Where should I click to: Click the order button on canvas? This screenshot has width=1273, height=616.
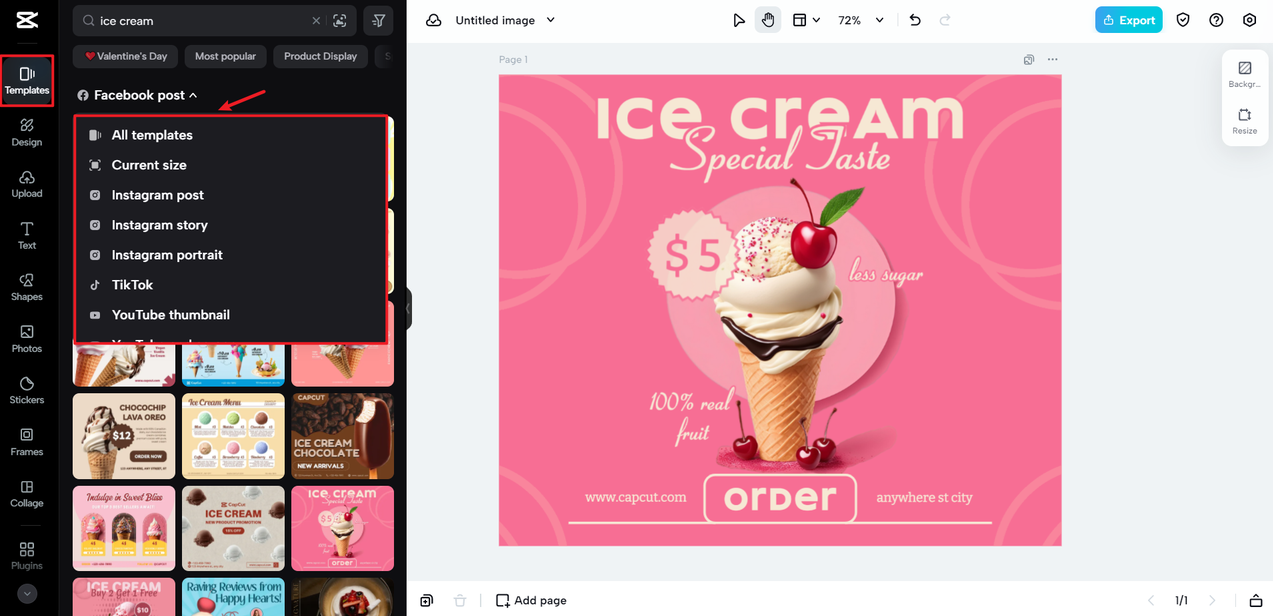pos(780,498)
